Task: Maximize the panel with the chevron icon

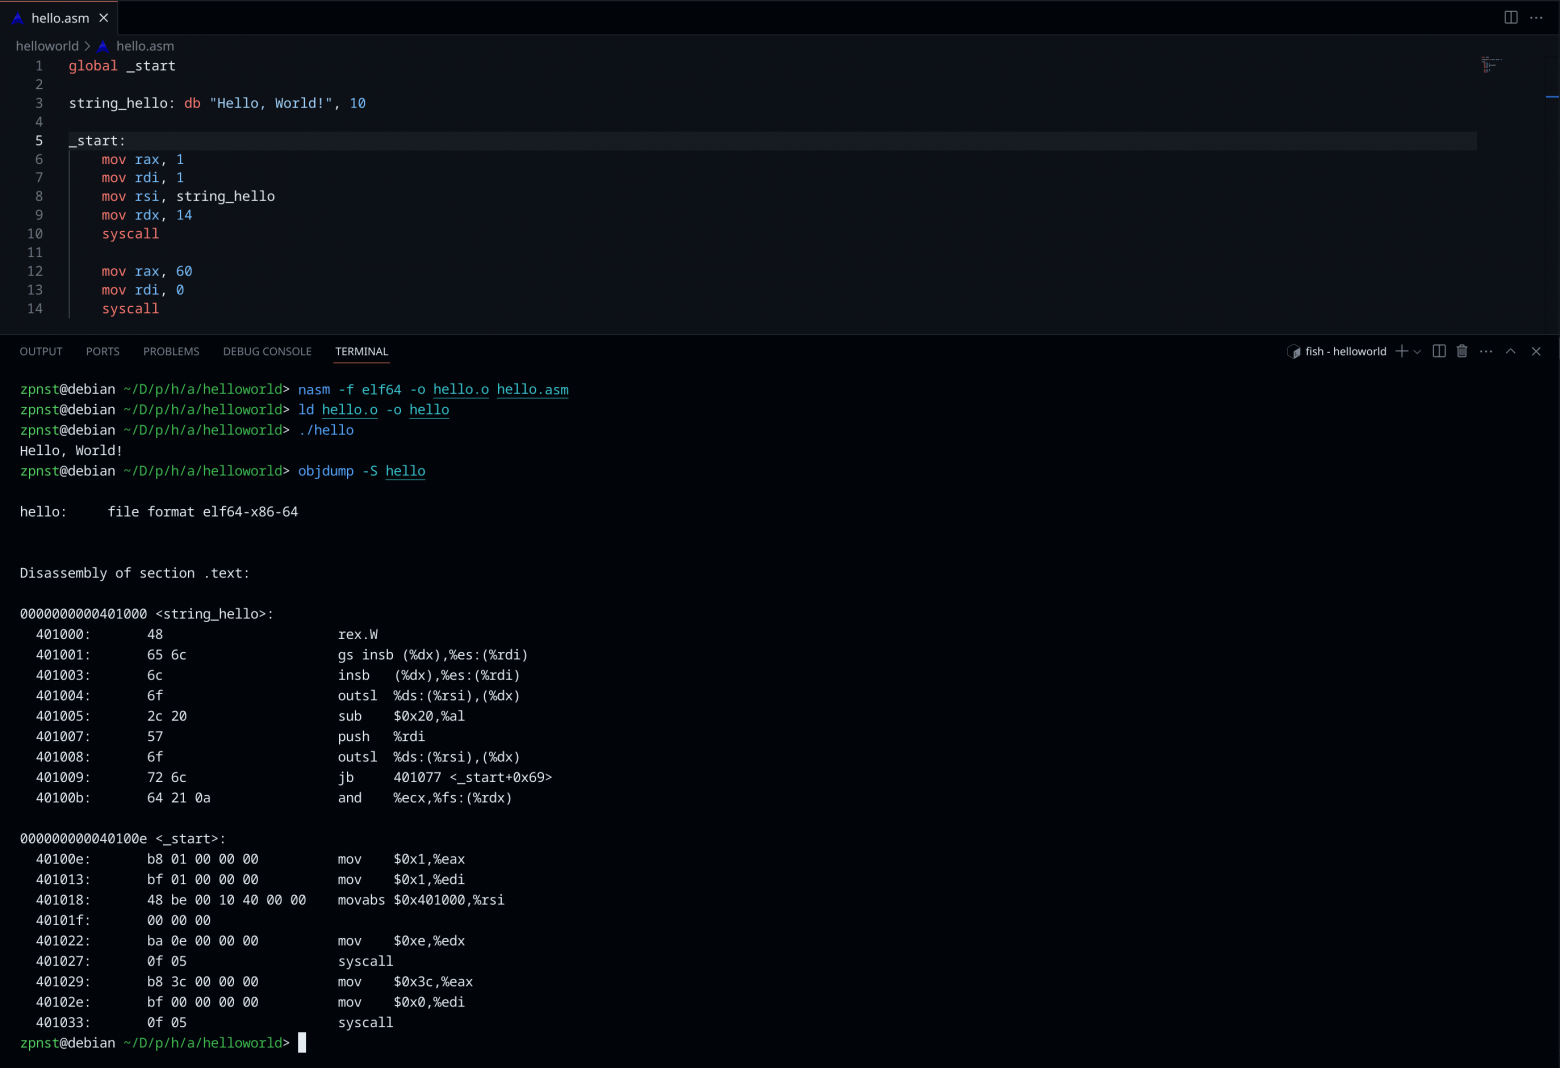Action: pyautogui.click(x=1510, y=351)
